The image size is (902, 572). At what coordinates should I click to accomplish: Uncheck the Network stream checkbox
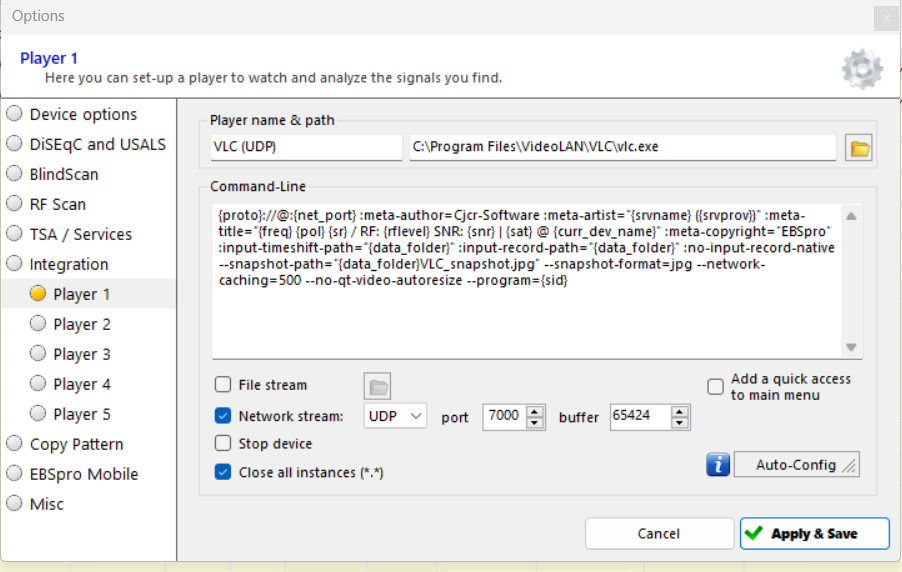223,416
